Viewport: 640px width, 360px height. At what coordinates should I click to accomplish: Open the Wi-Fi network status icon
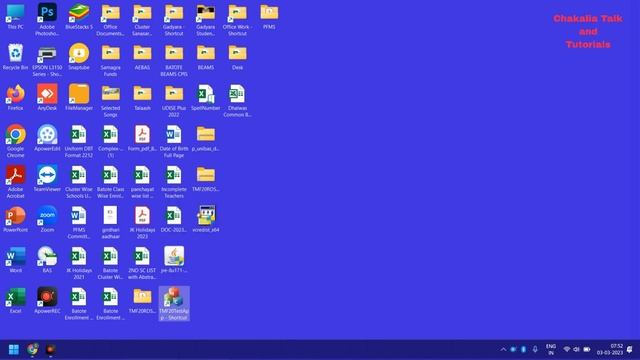(567, 349)
